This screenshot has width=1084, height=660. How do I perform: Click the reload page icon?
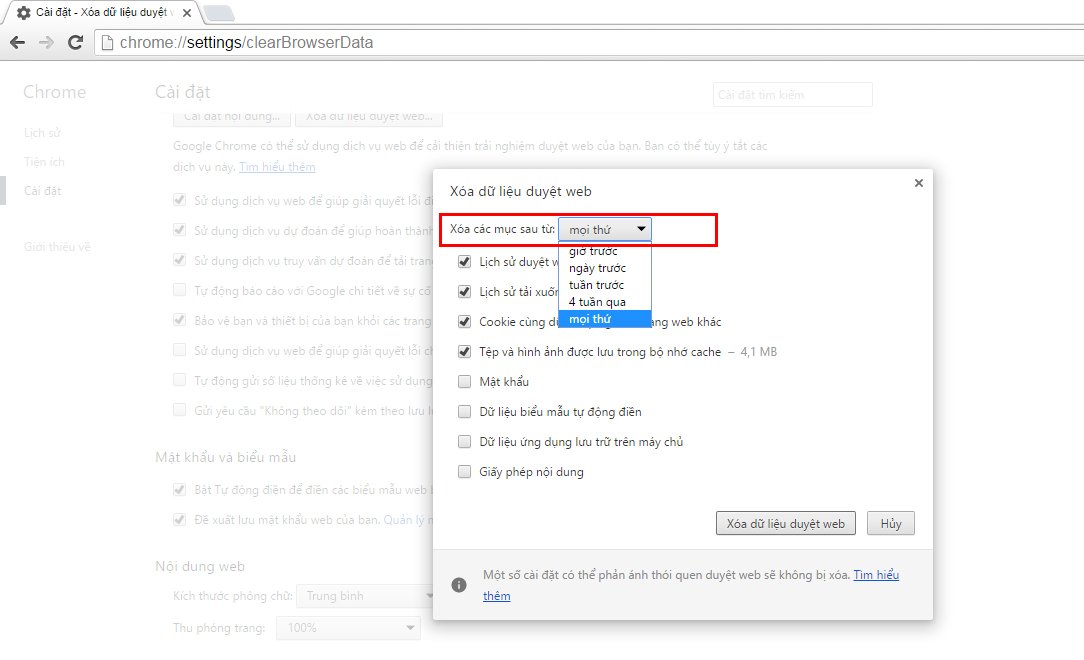tap(75, 43)
